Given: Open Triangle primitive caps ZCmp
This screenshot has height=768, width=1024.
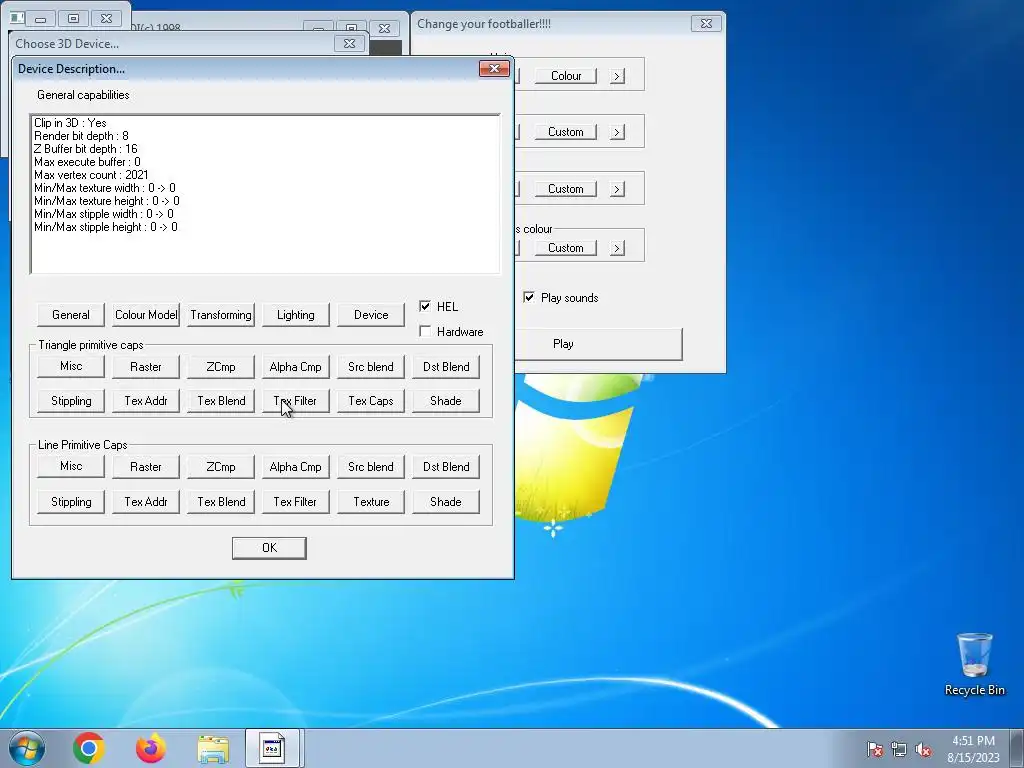Looking at the screenshot, I should pos(221,366).
